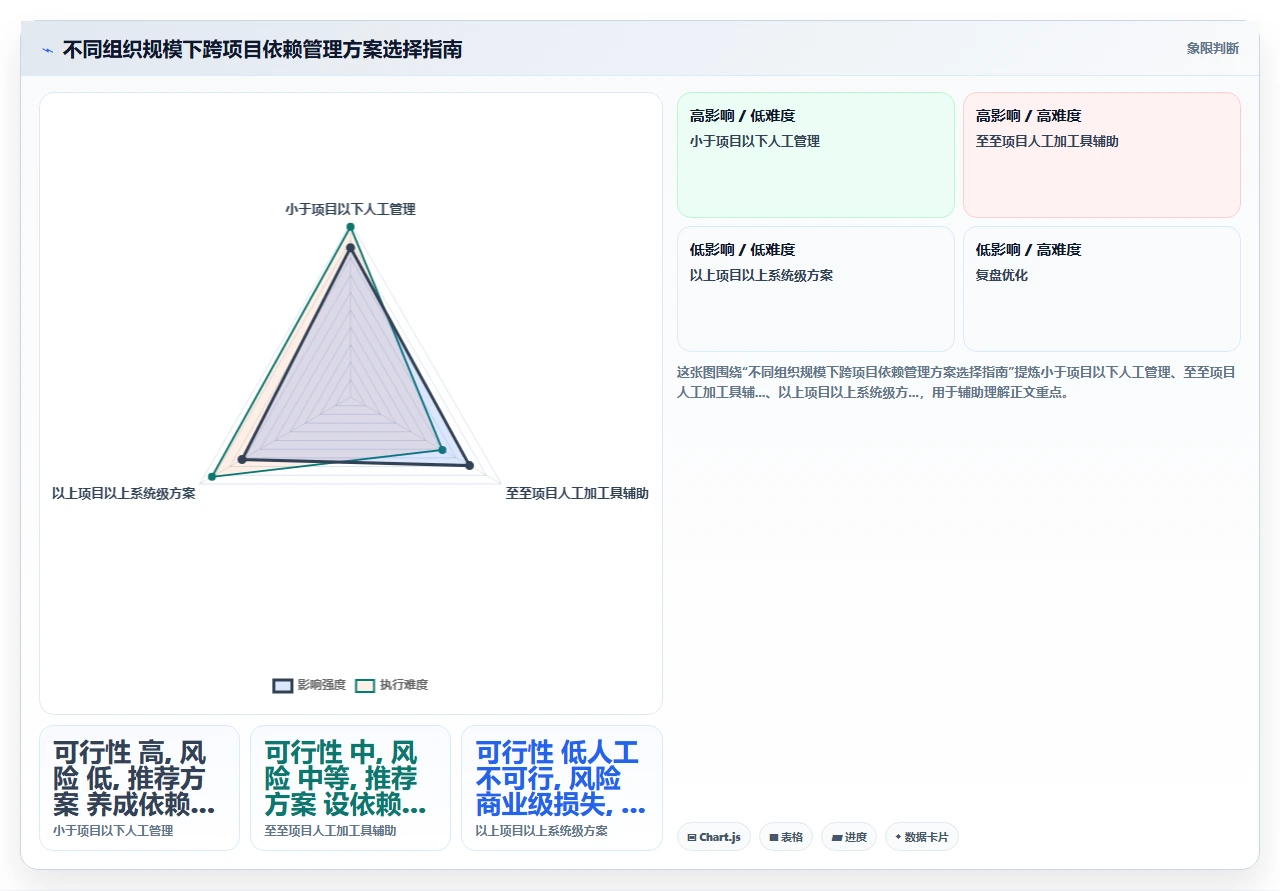Click the bottom-left teal radar data point

tap(212, 476)
